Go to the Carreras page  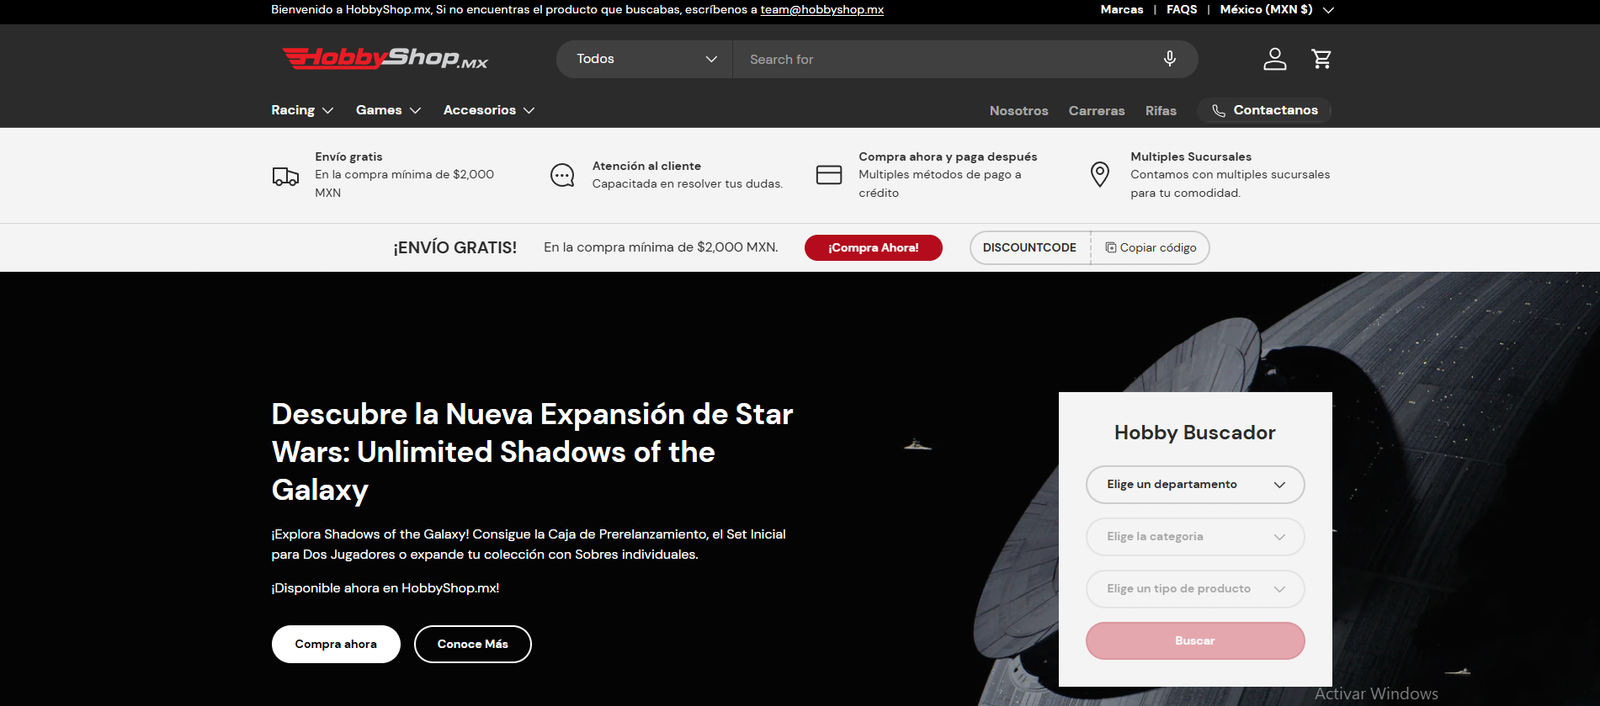1096,111
